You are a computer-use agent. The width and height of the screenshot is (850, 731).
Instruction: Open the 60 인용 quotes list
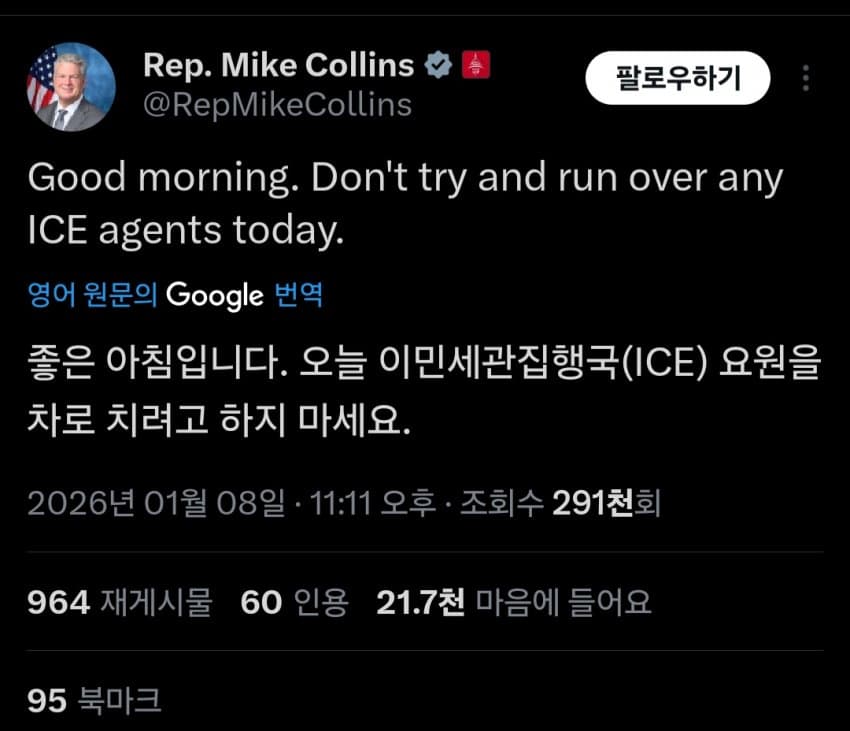[x=294, y=602]
